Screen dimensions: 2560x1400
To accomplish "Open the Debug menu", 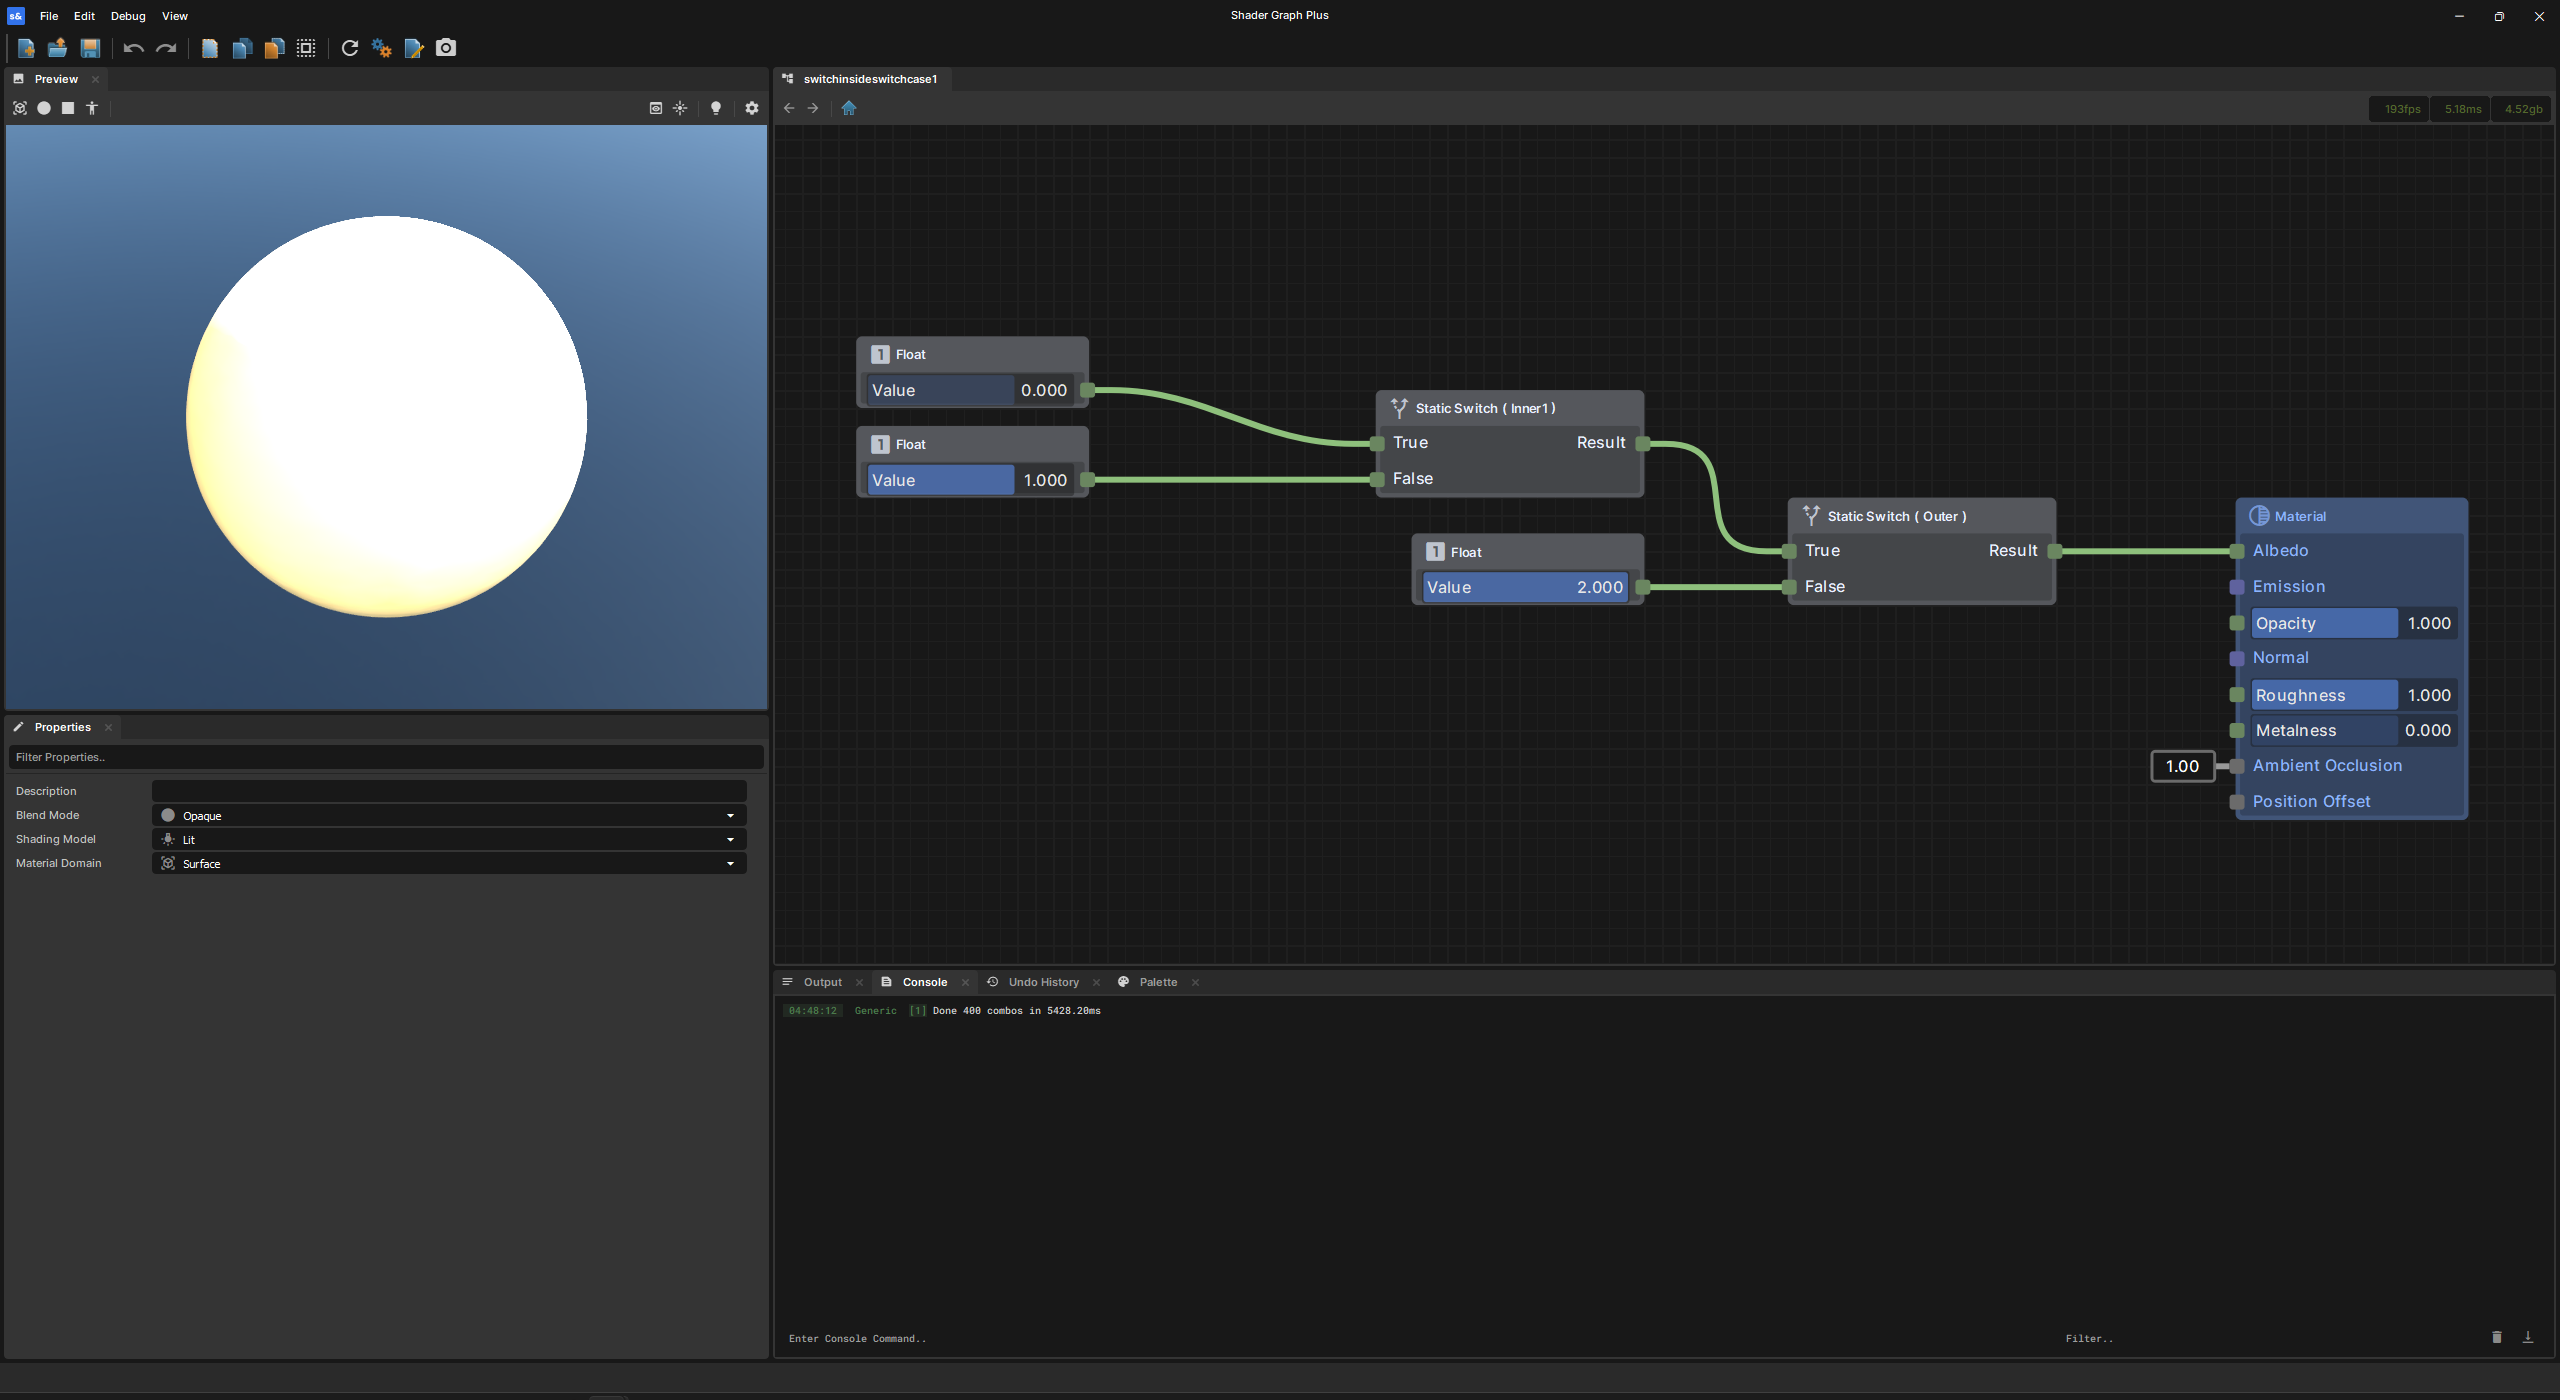I will 128,16.
